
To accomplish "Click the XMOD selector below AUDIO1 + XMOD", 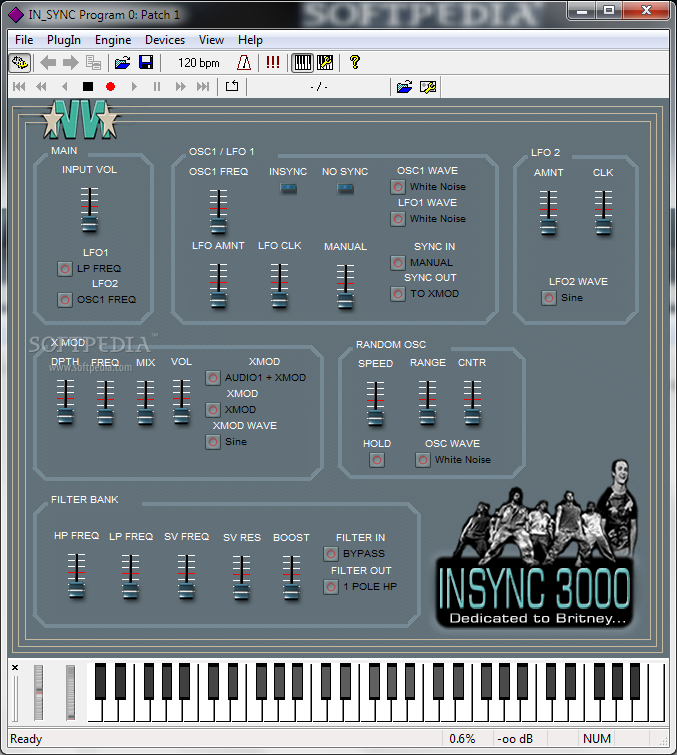I will point(213,410).
